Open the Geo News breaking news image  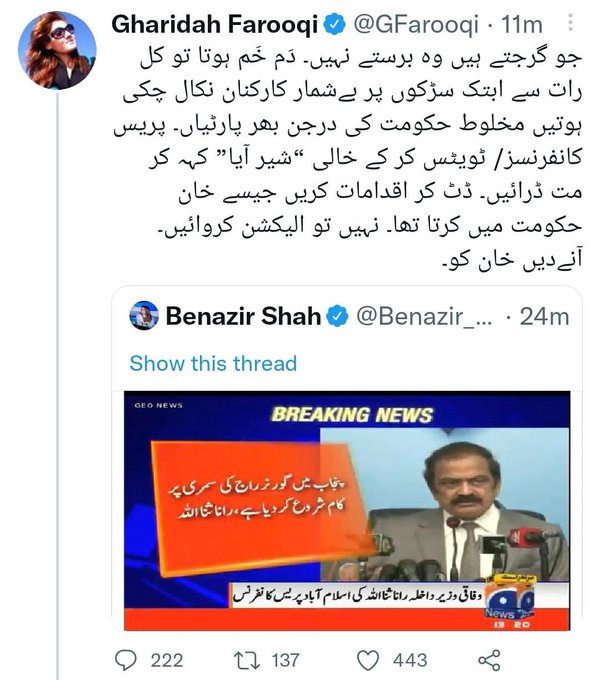(347, 510)
